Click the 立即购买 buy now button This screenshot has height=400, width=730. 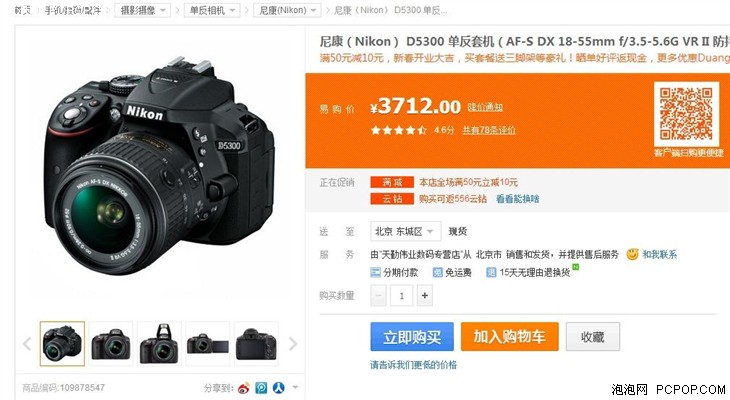[412, 337]
